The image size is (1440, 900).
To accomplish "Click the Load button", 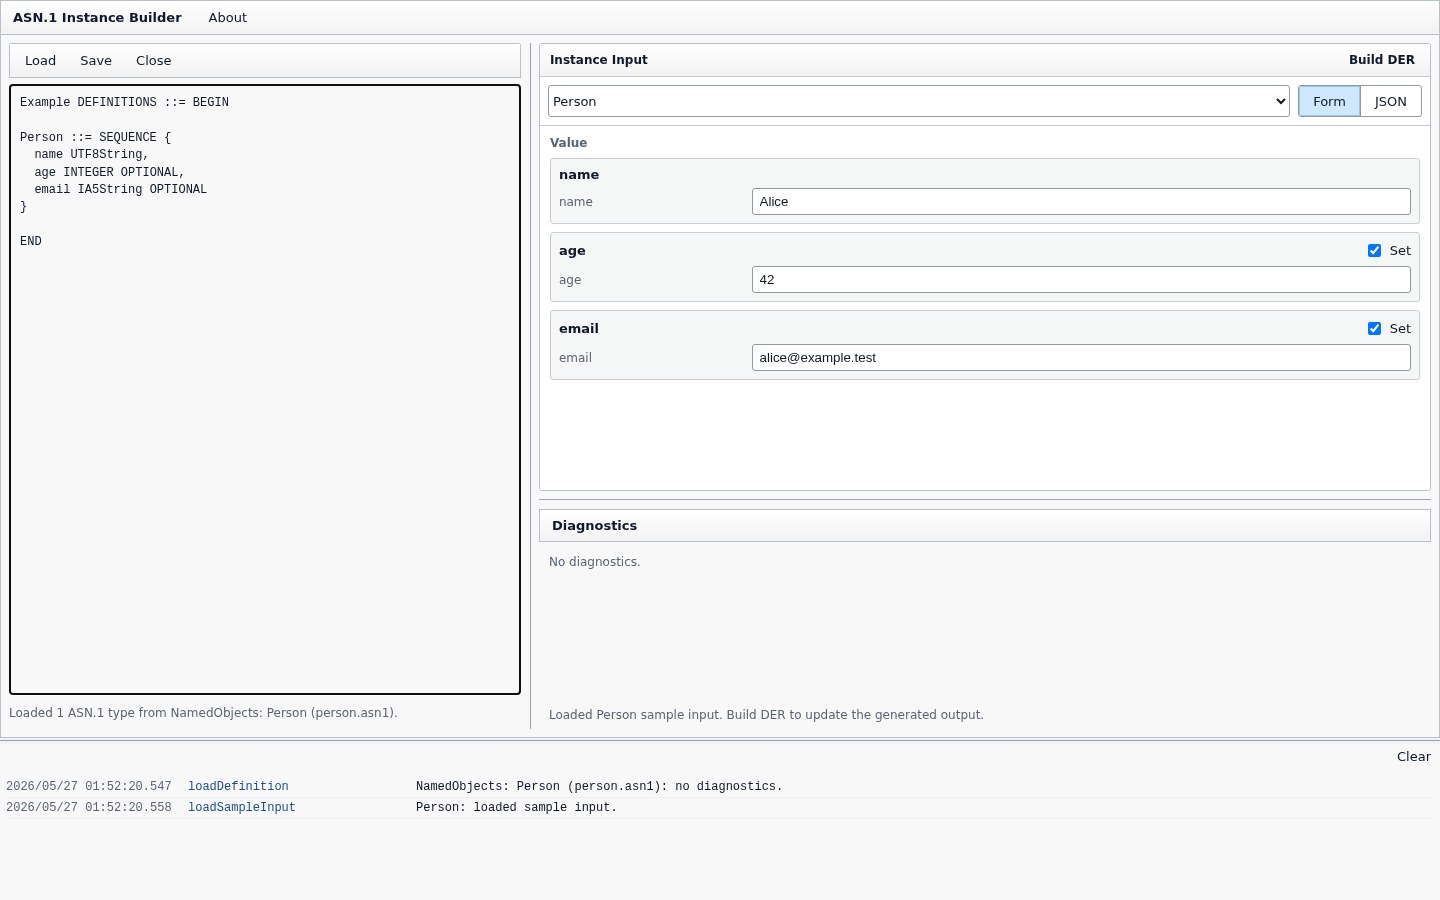I will 40,61.
